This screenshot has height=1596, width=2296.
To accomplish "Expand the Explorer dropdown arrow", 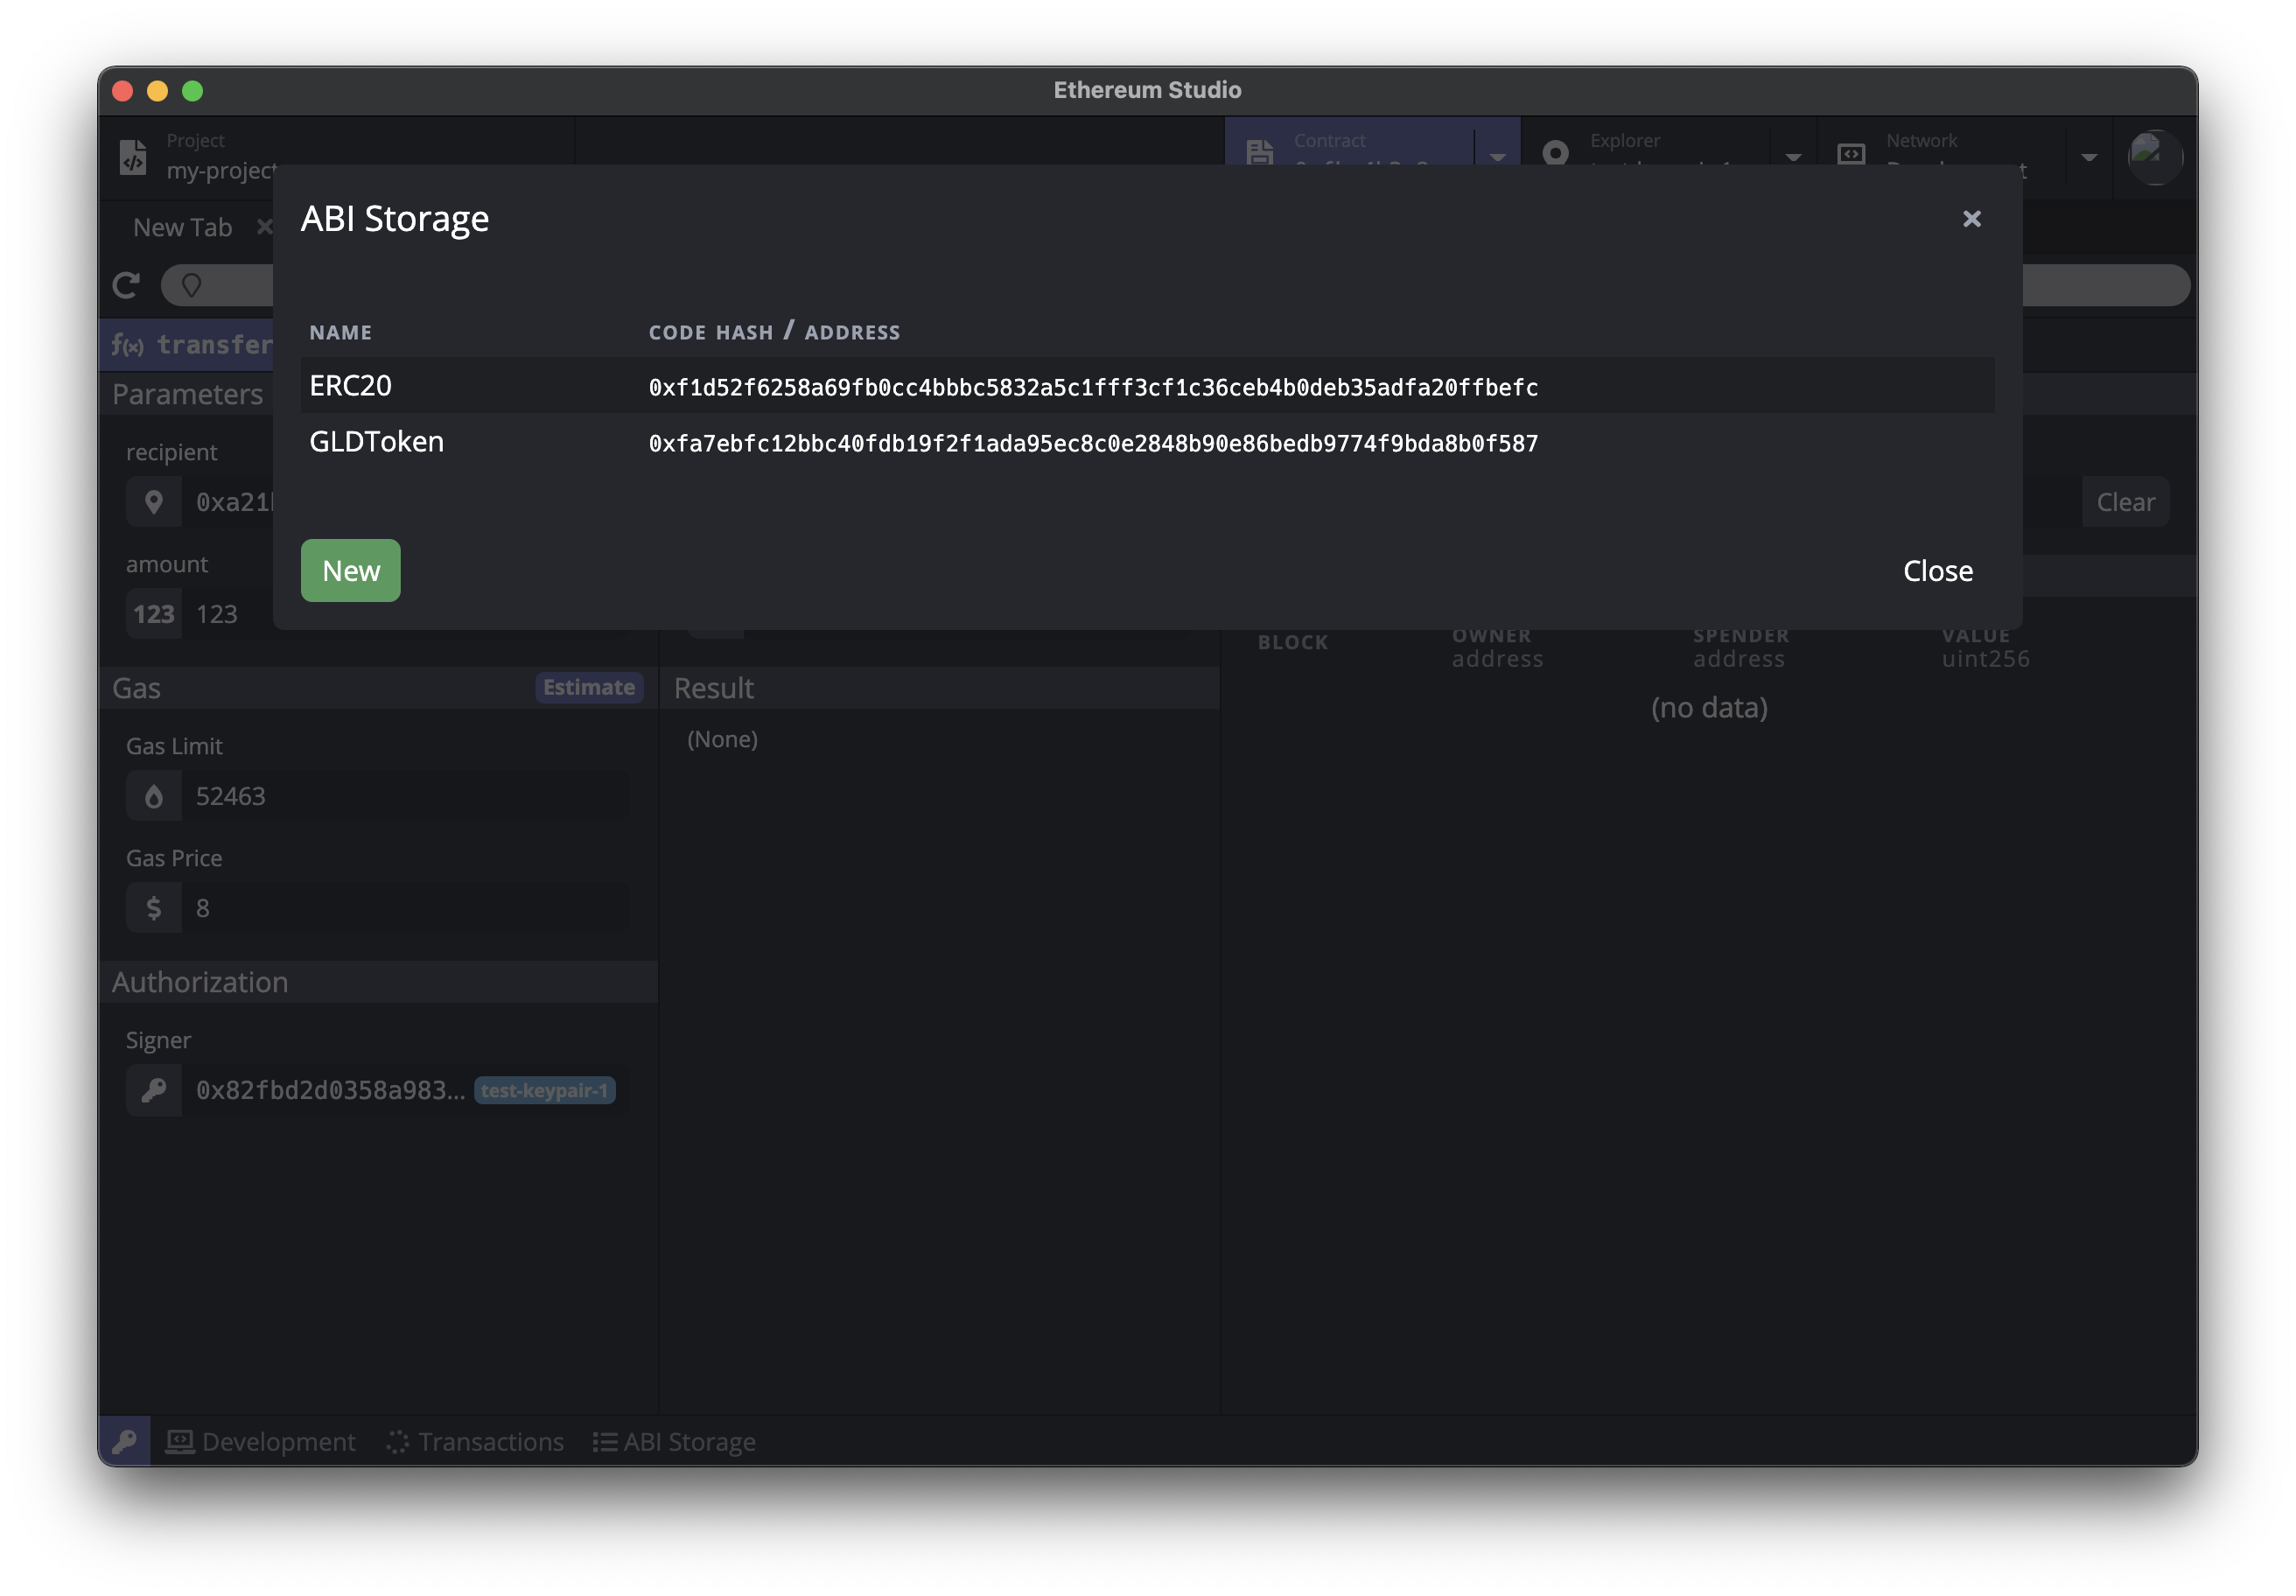I will (x=1793, y=156).
